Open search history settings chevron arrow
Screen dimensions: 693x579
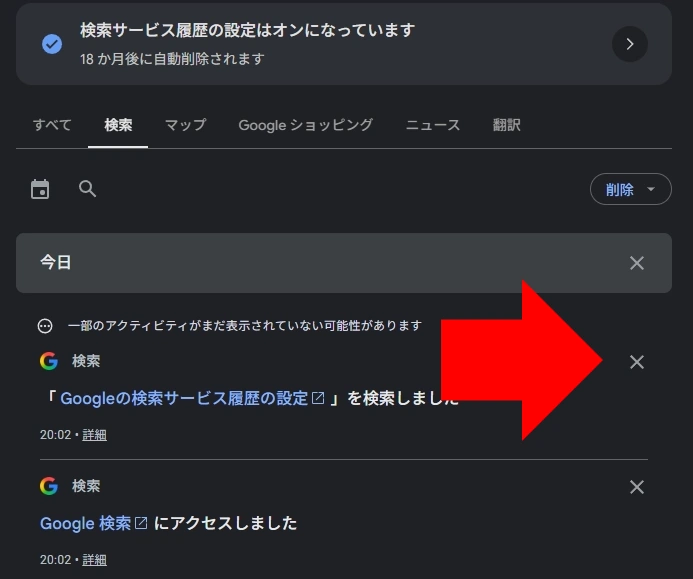click(629, 44)
